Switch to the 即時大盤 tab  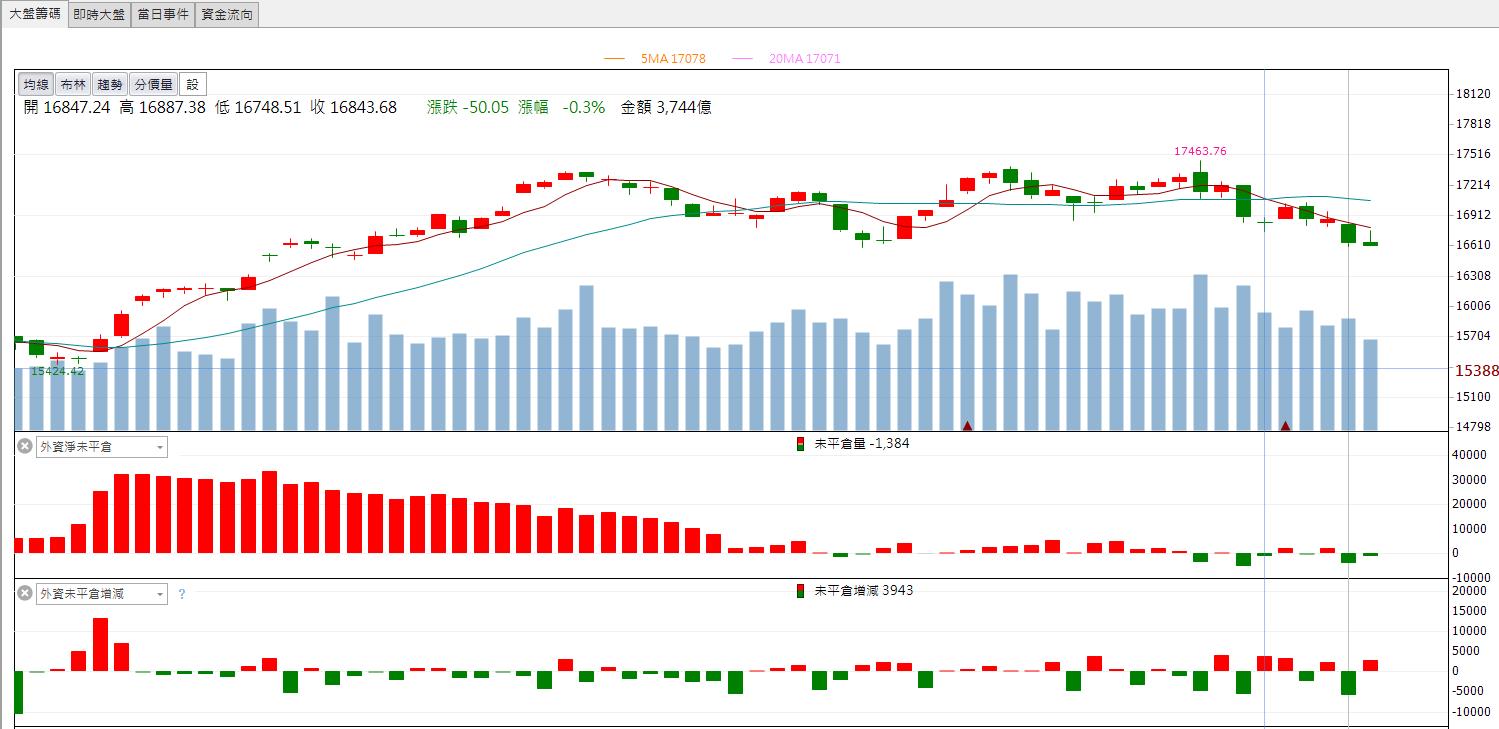(100, 14)
